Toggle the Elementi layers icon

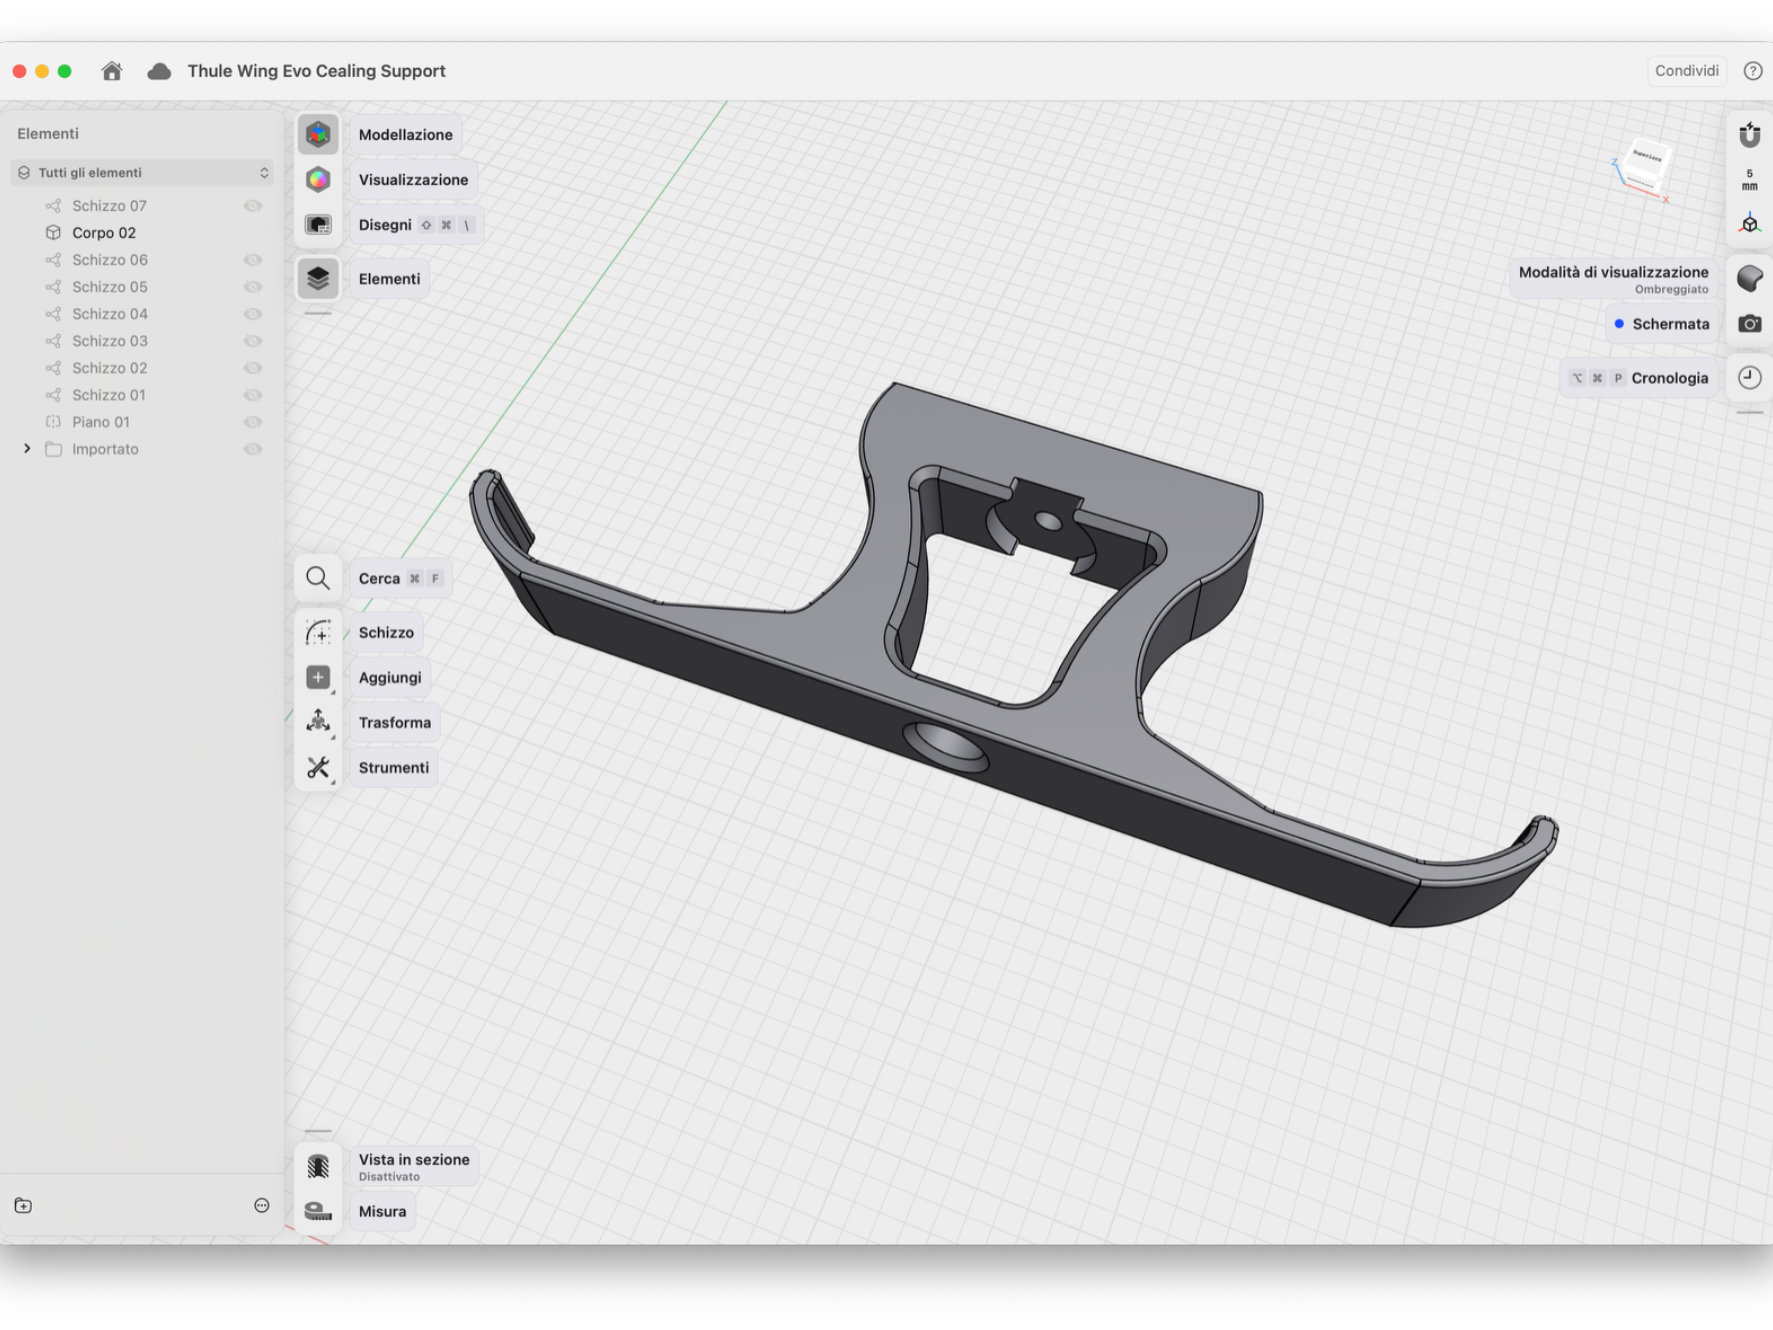318,278
